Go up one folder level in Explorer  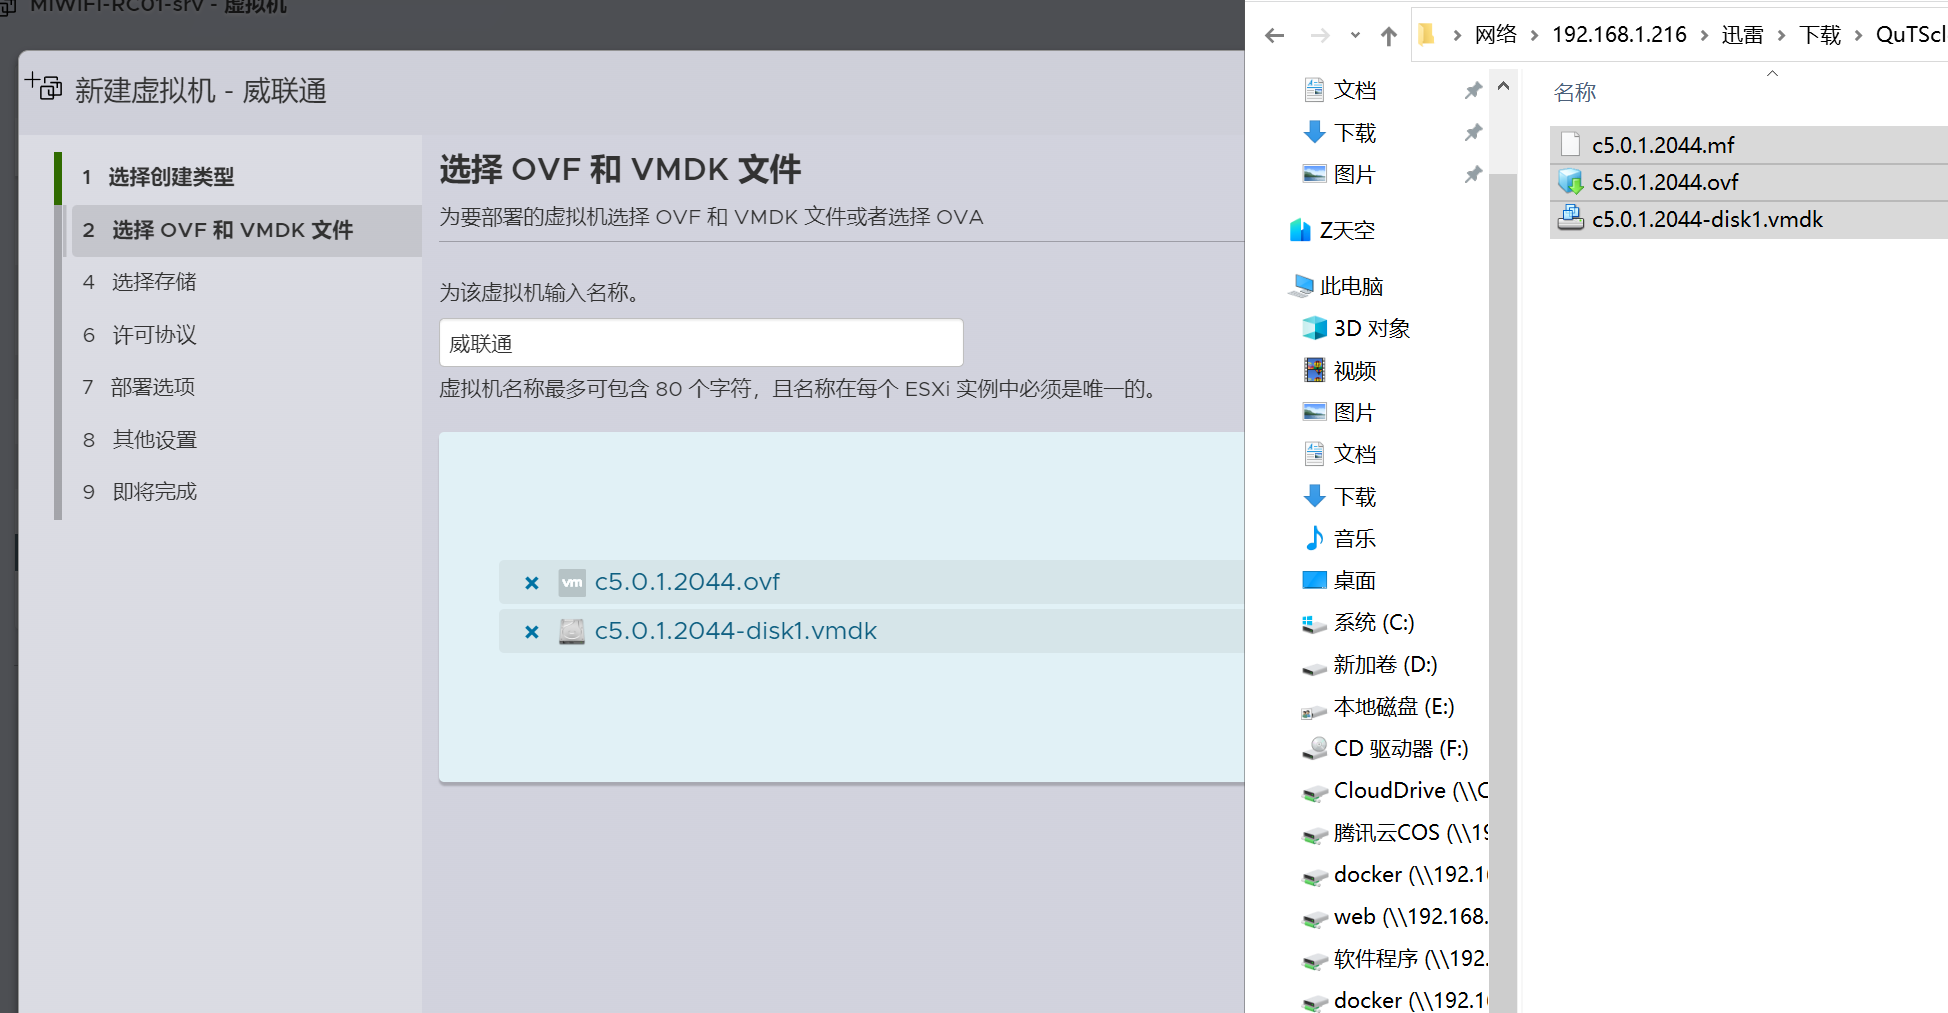point(1389,36)
